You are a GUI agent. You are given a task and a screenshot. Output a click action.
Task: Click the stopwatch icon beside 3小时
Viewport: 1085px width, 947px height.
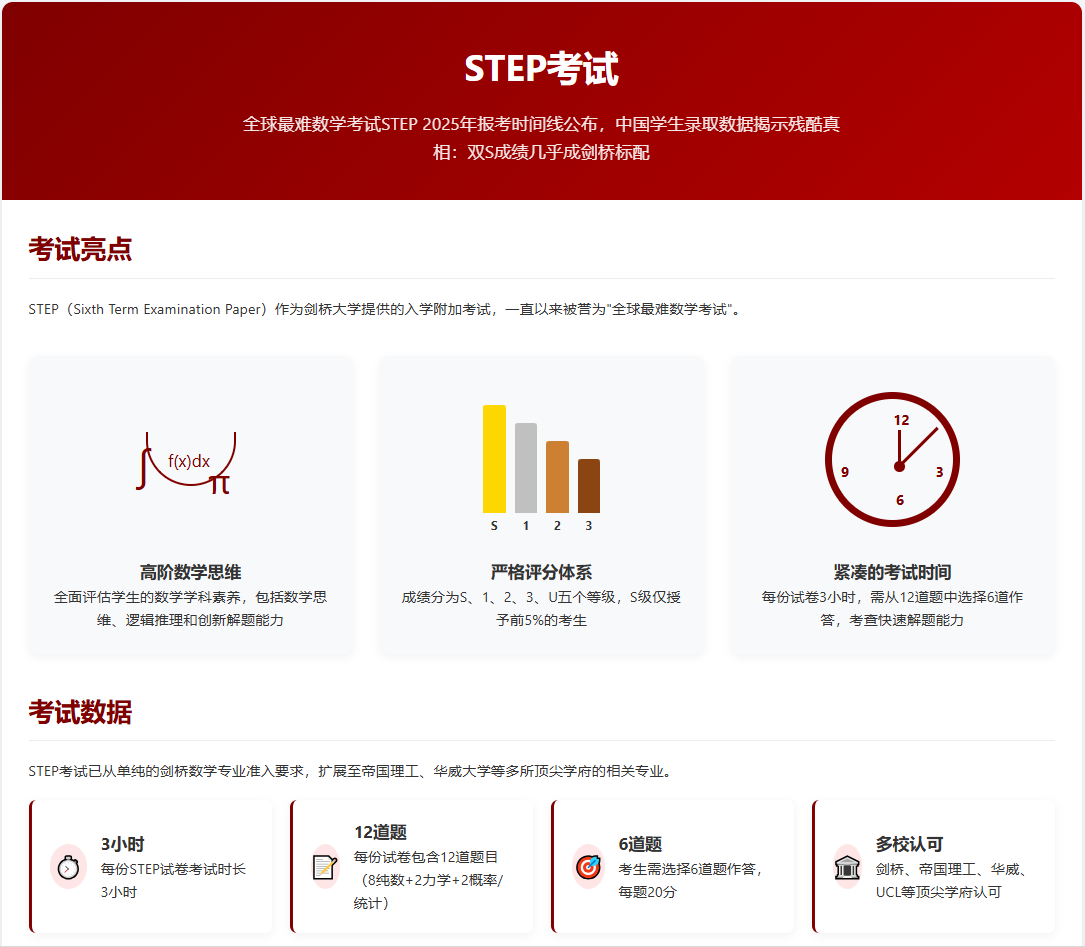(68, 867)
